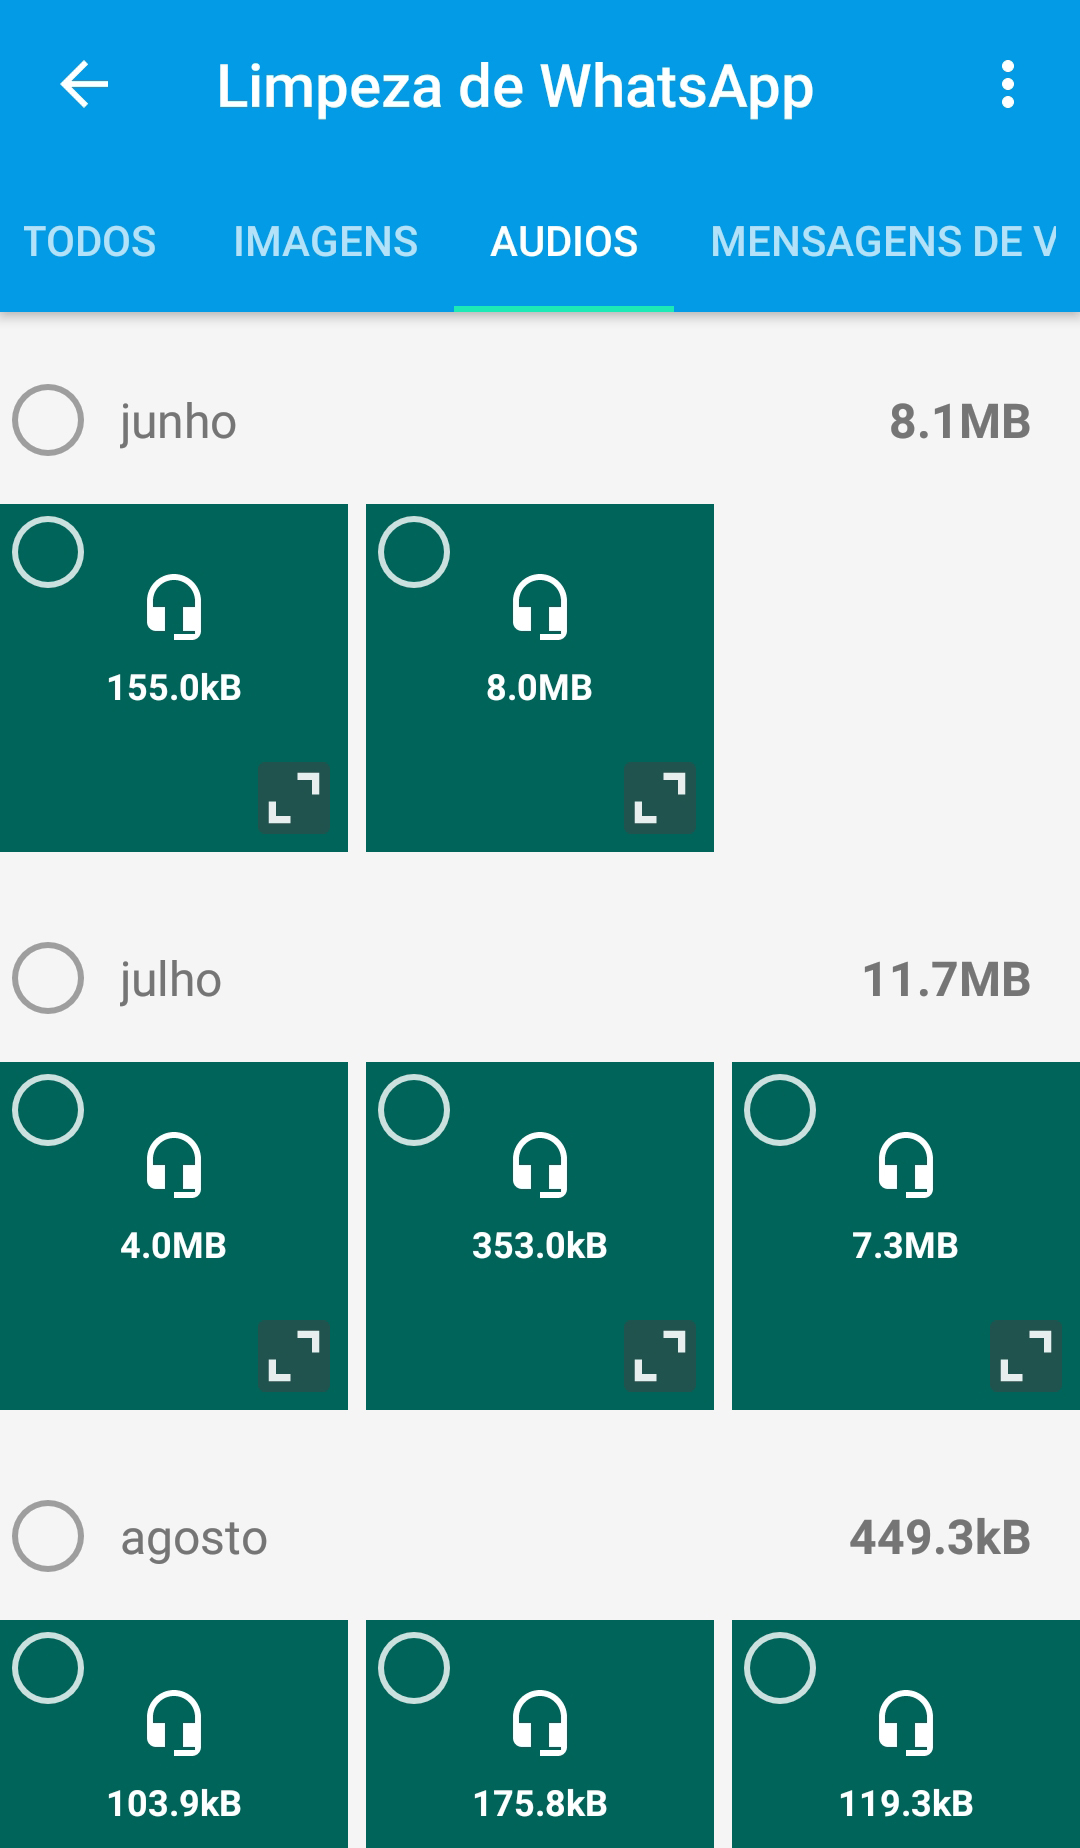Image resolution: width=1080 pixels, height=1848 pixels.
Task: Expand the 155.0kB audio file preview
Action: pos(294,798)
